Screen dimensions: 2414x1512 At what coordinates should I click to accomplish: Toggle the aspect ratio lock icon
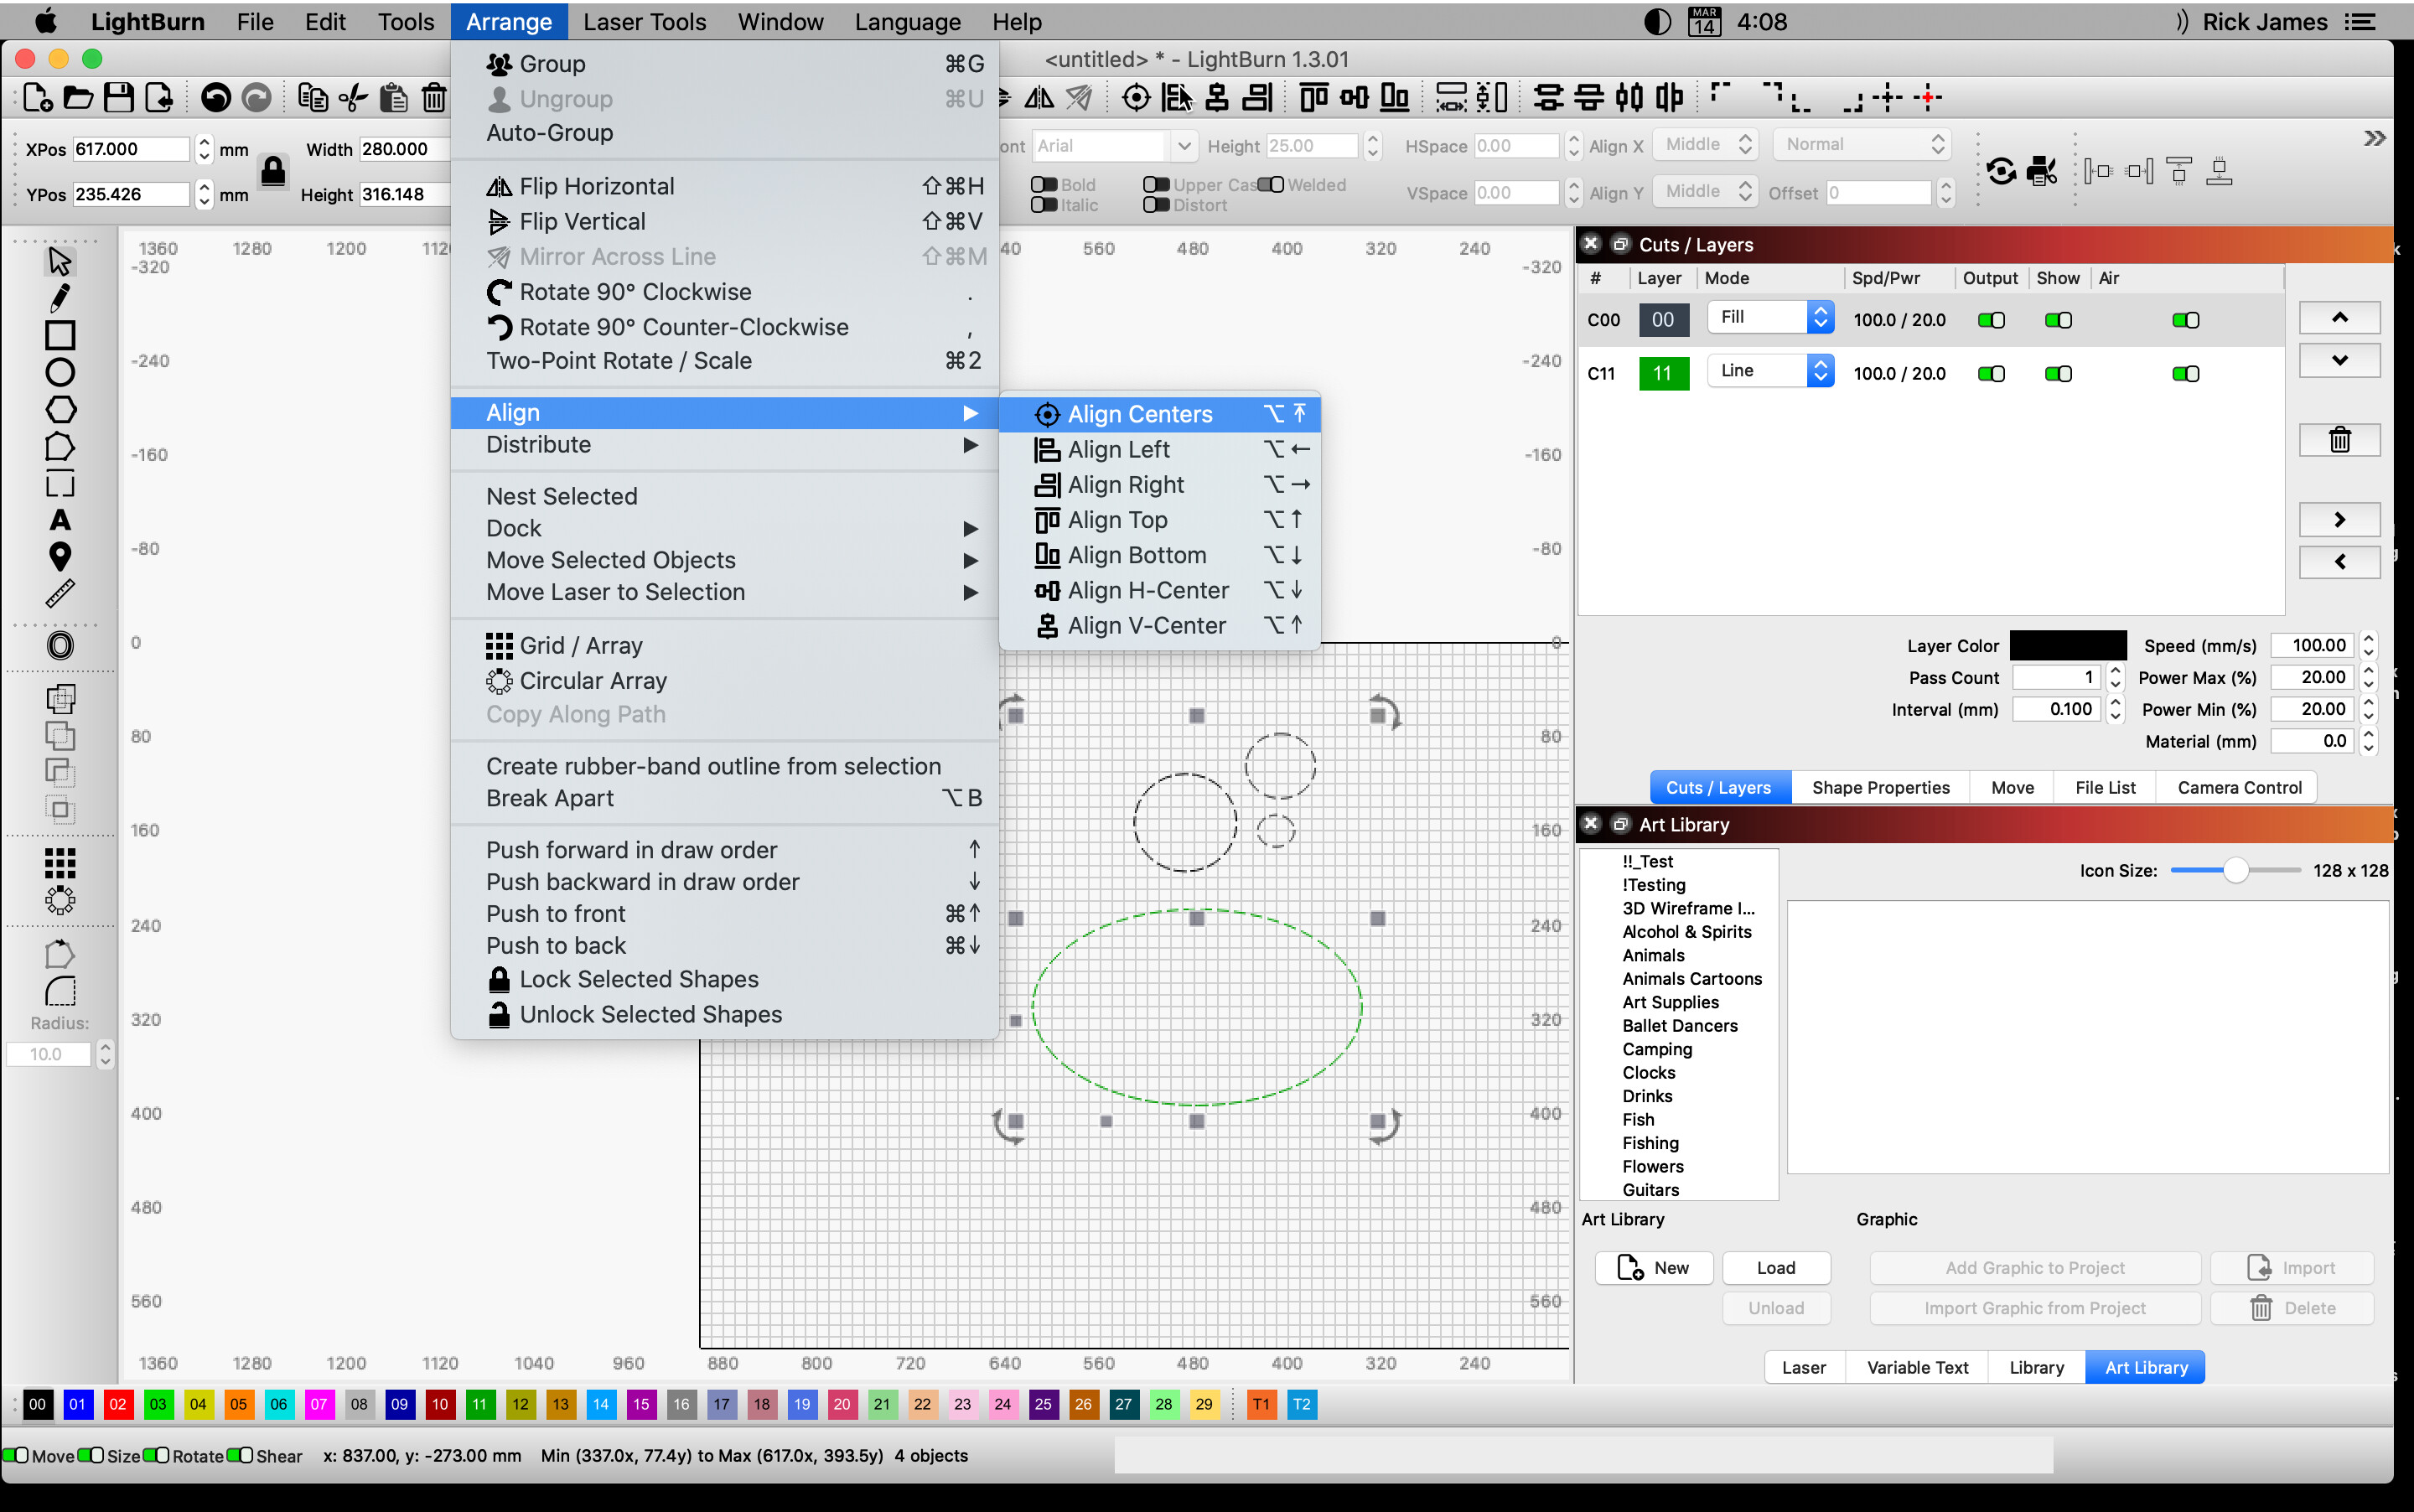pos(273,171)
